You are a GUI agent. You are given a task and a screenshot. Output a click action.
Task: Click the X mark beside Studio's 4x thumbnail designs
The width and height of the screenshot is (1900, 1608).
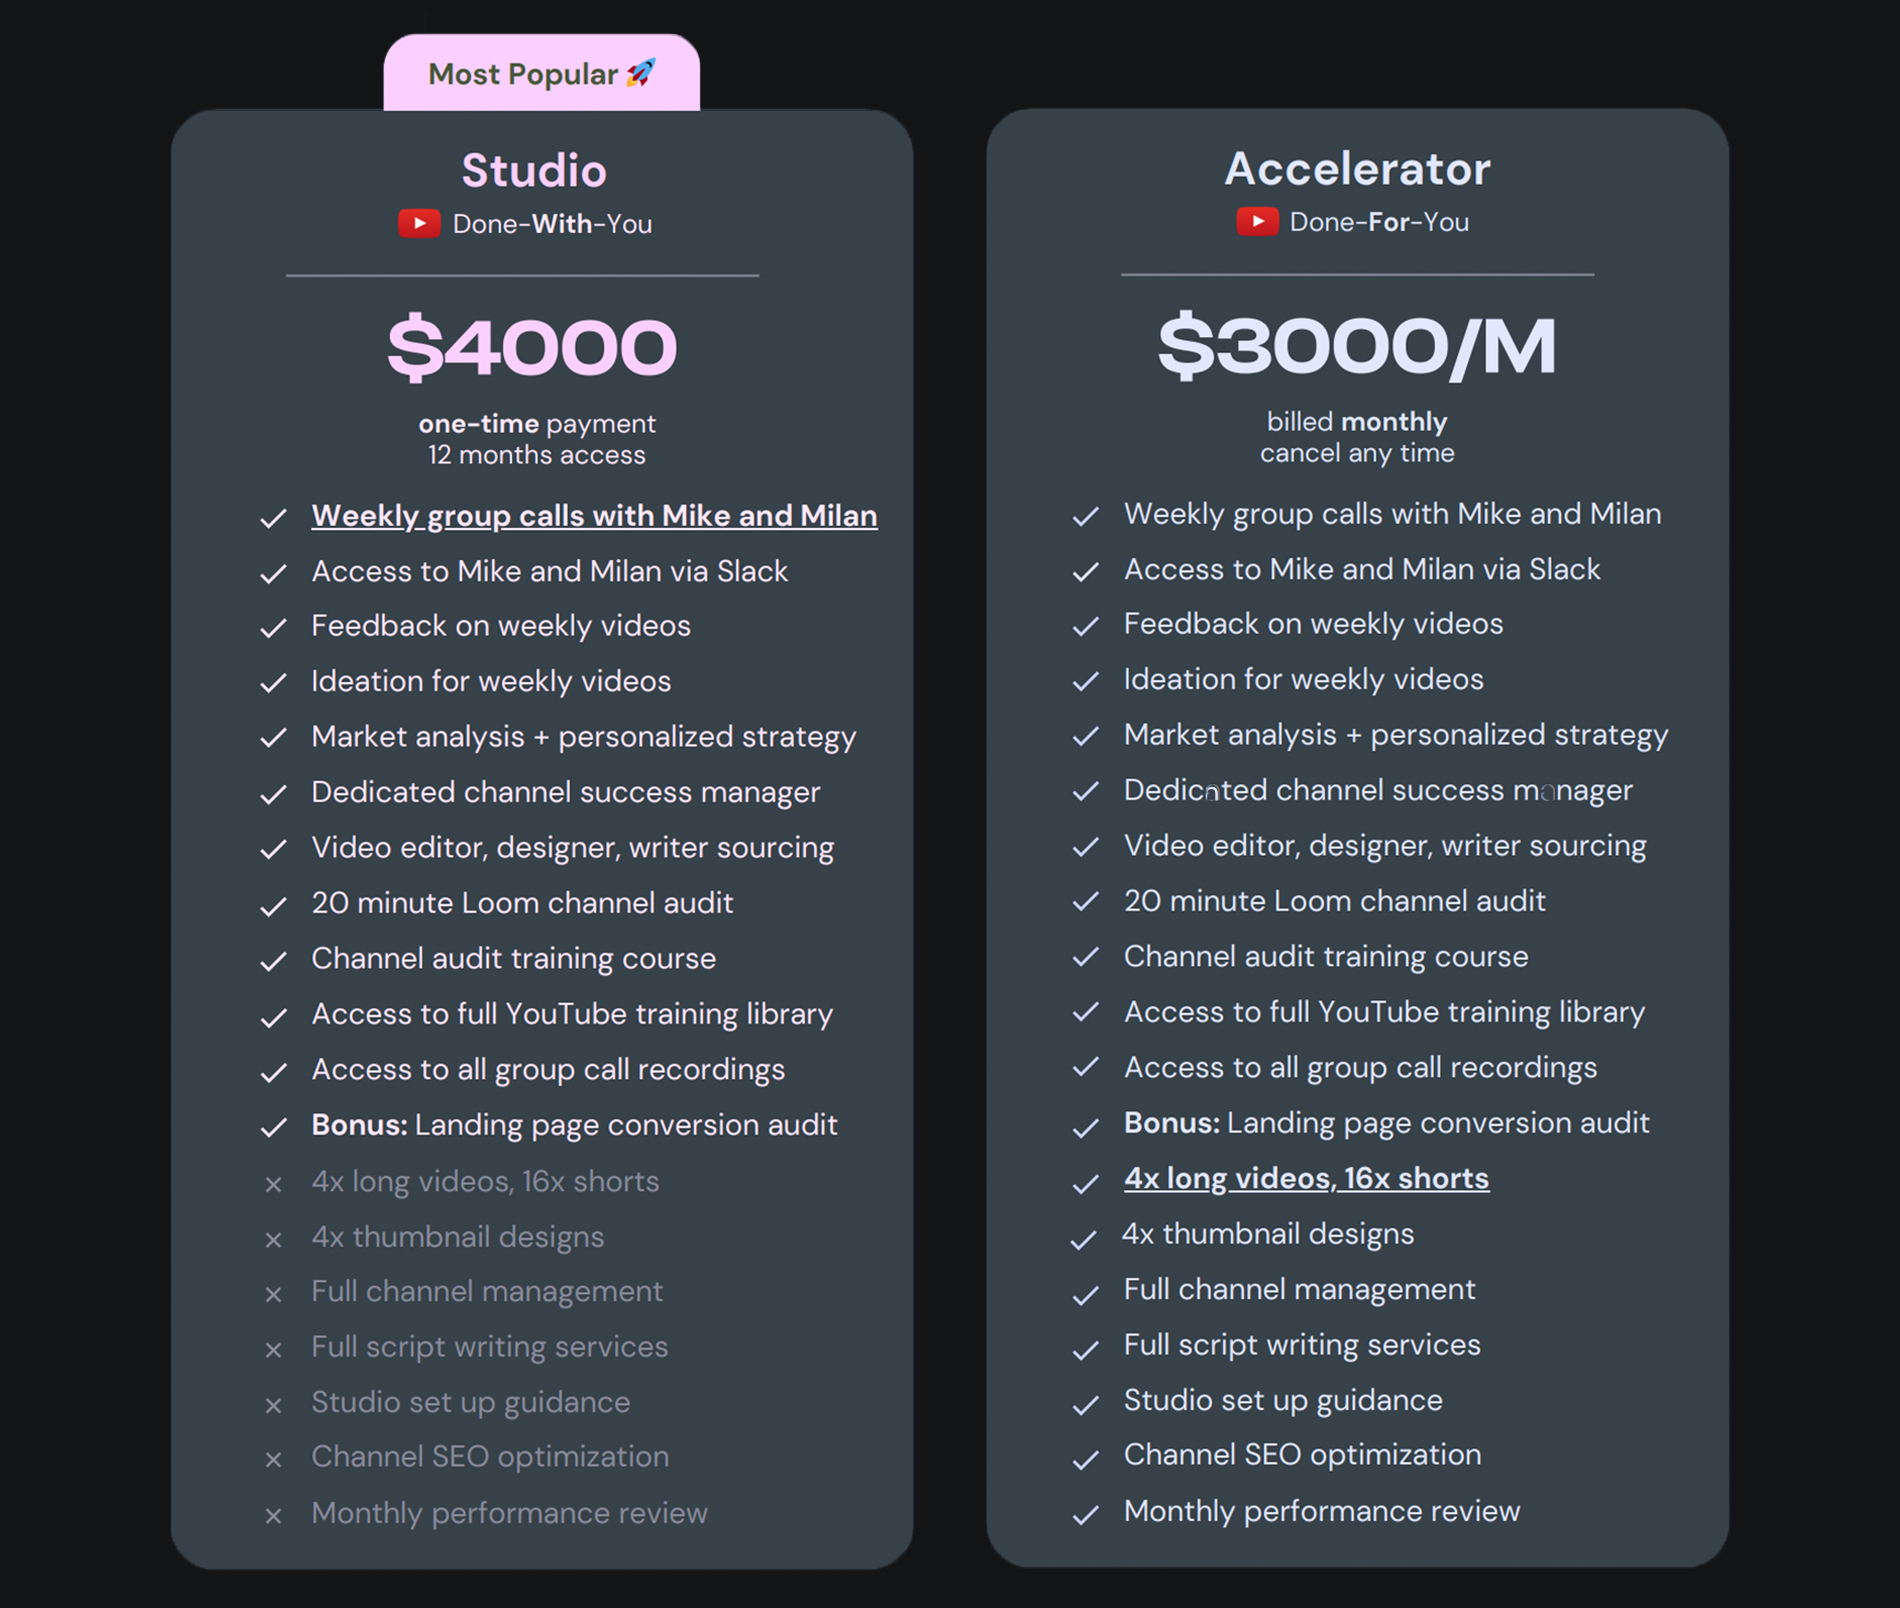tap(273, 1239)
